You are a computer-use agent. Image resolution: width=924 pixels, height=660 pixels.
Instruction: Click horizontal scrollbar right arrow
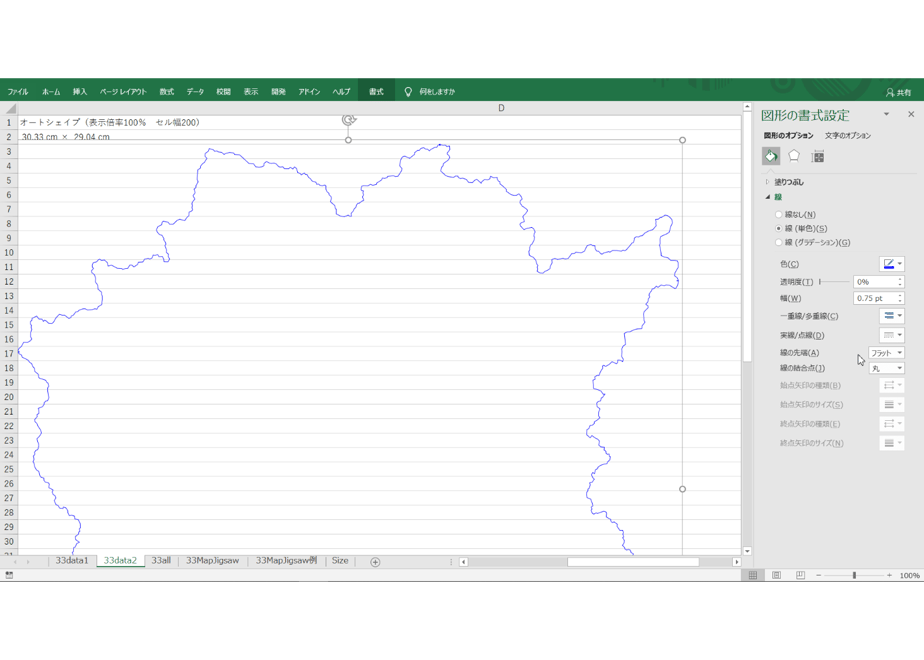click(736, 562)
